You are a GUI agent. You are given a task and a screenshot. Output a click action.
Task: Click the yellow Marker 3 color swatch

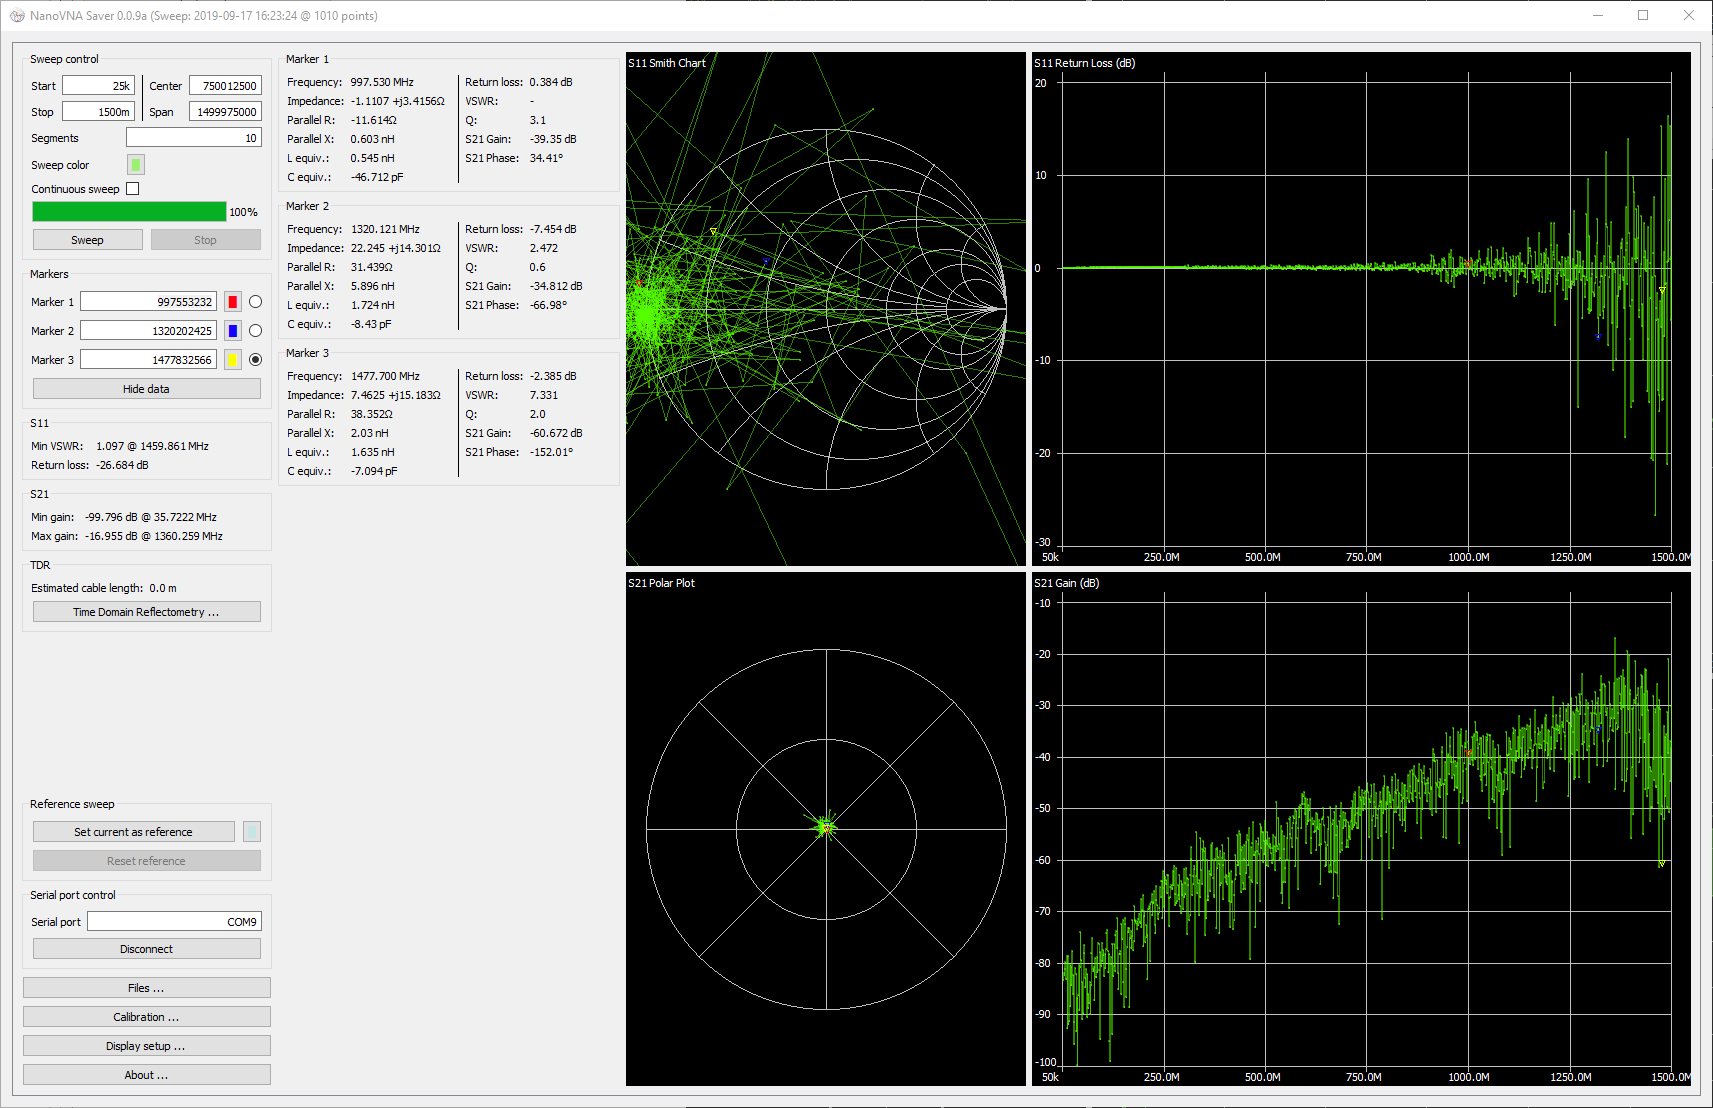[233, 360]
